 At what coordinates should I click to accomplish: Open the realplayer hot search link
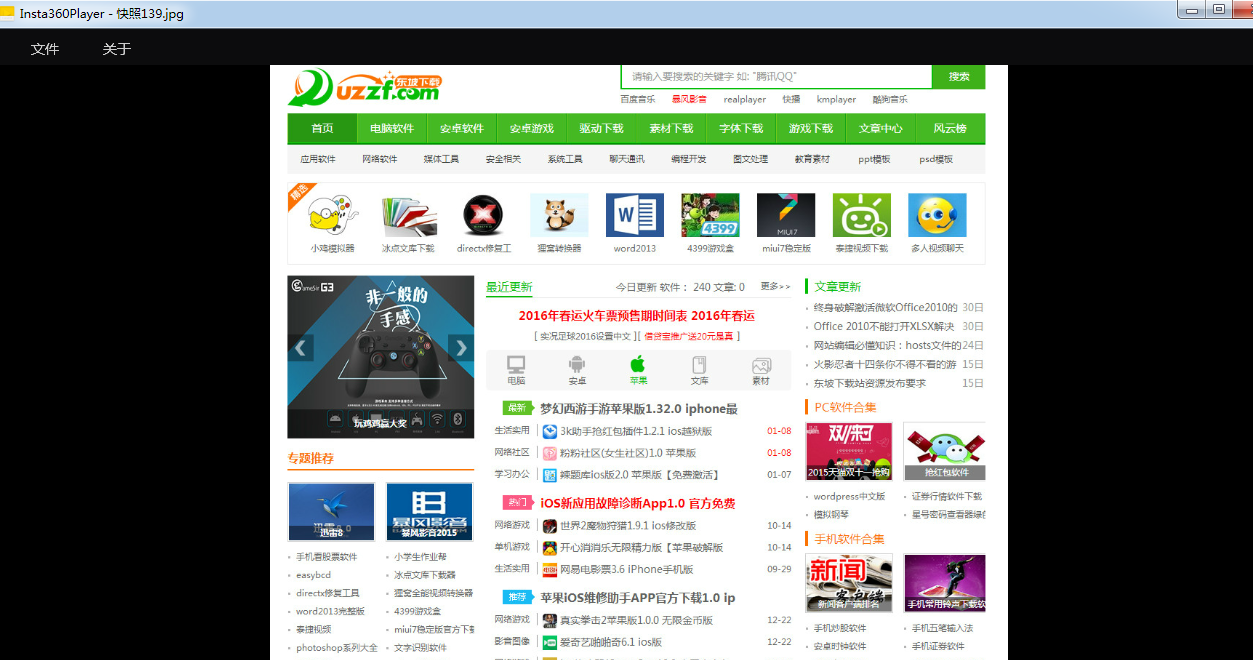[745, 99]
